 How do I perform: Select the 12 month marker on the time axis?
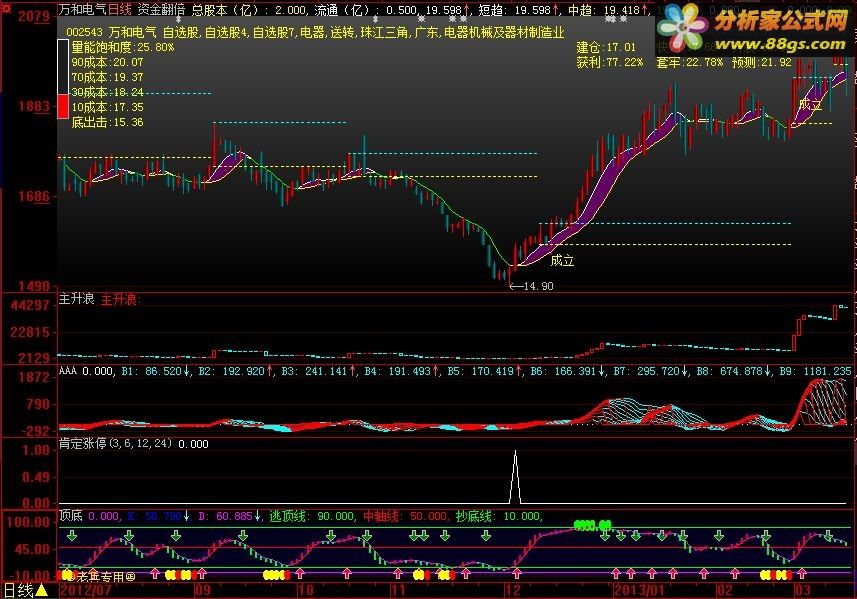(513, 590)
